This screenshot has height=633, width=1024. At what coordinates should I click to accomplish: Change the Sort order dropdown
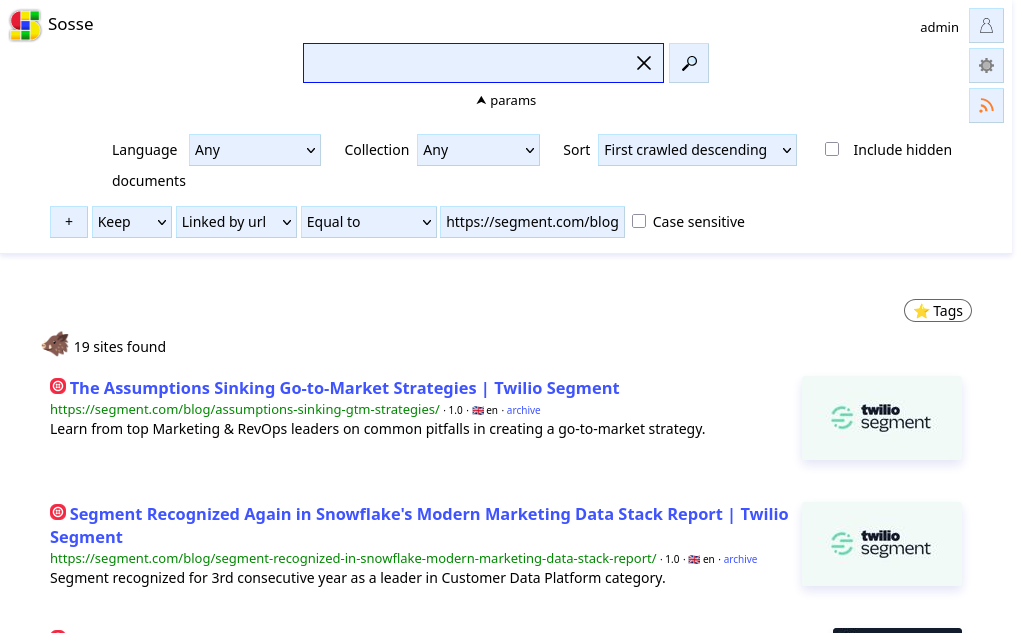[697, 150]
